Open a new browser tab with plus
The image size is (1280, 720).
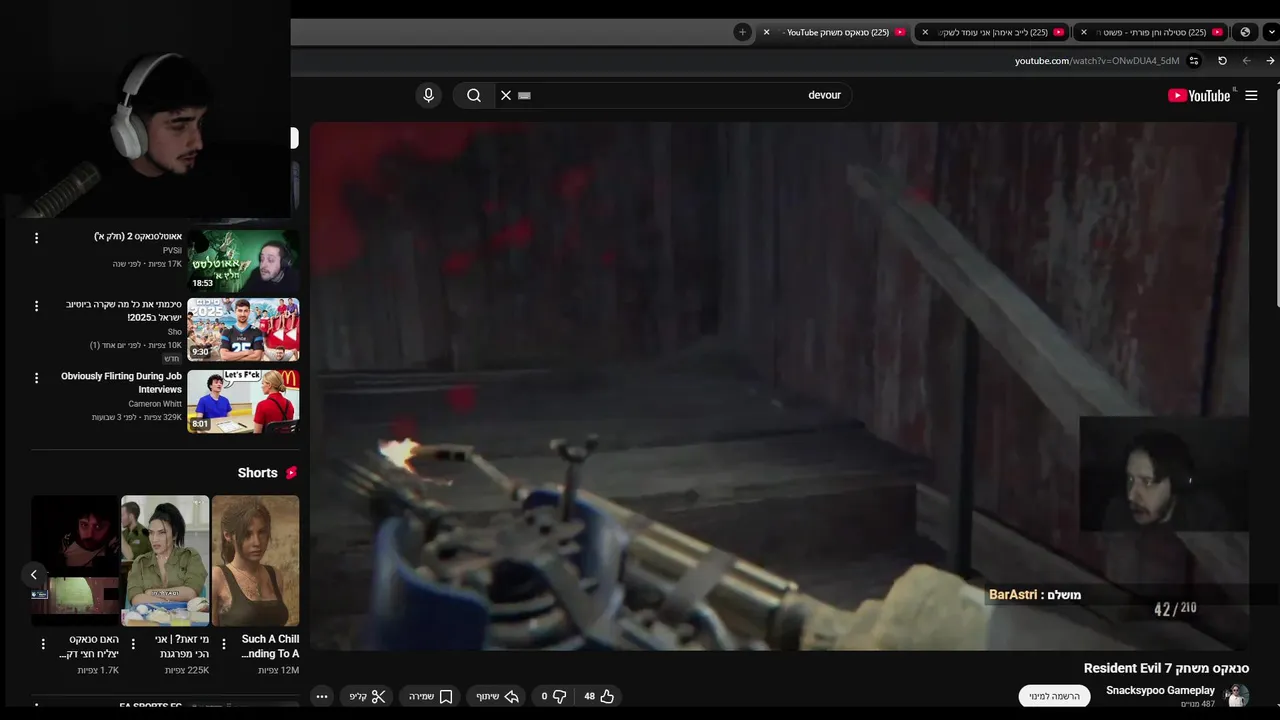click(x=742, y=32)
